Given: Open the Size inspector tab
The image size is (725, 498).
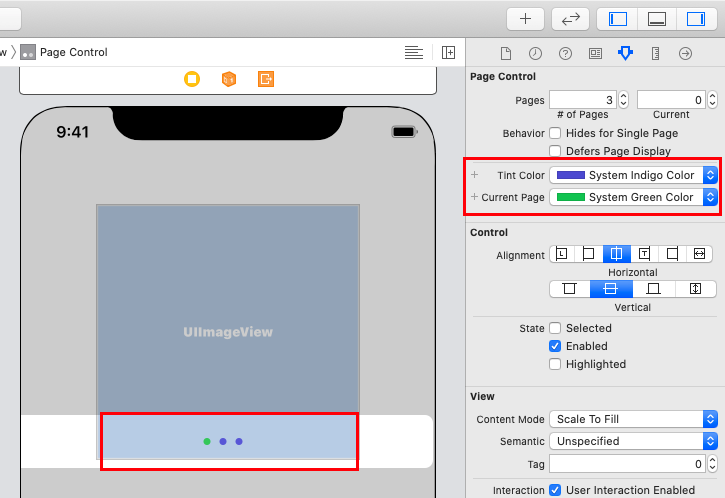Looking at the screenshot, I should pyautogui.click(x=655, y=54).
